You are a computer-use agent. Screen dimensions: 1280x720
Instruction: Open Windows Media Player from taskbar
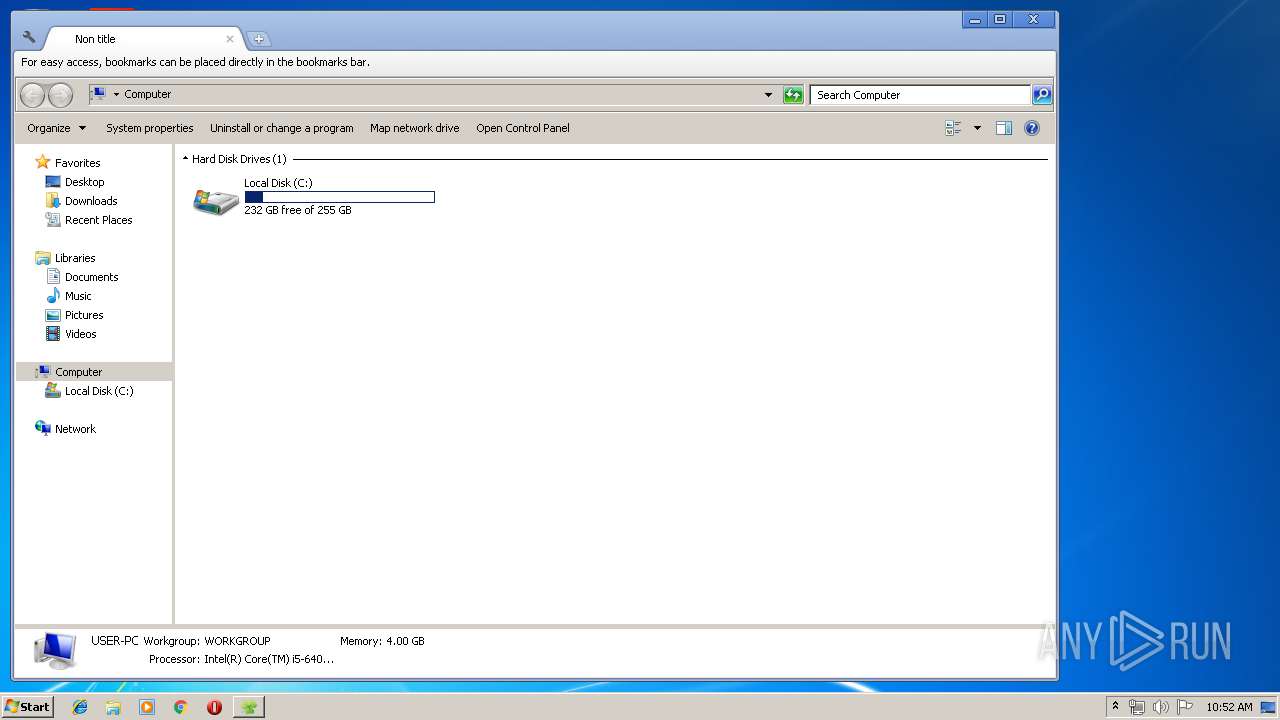[x=147, y=707]
